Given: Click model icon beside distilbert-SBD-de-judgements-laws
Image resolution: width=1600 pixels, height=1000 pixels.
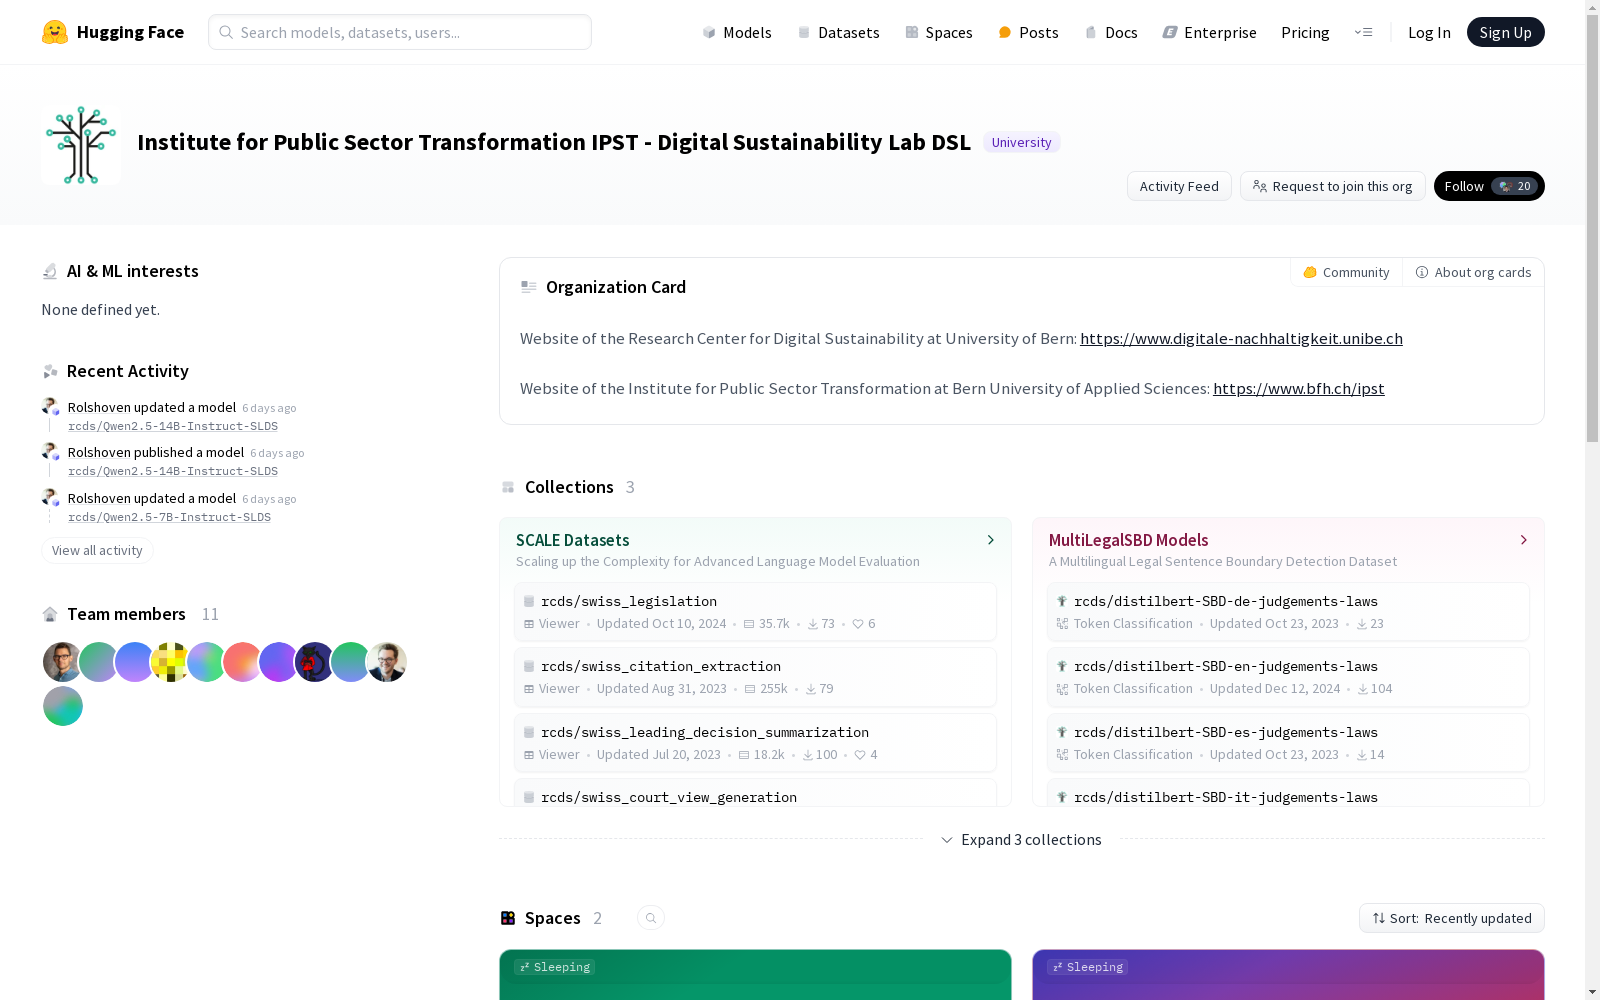Looking at the screenshot, I should 1062,601.
